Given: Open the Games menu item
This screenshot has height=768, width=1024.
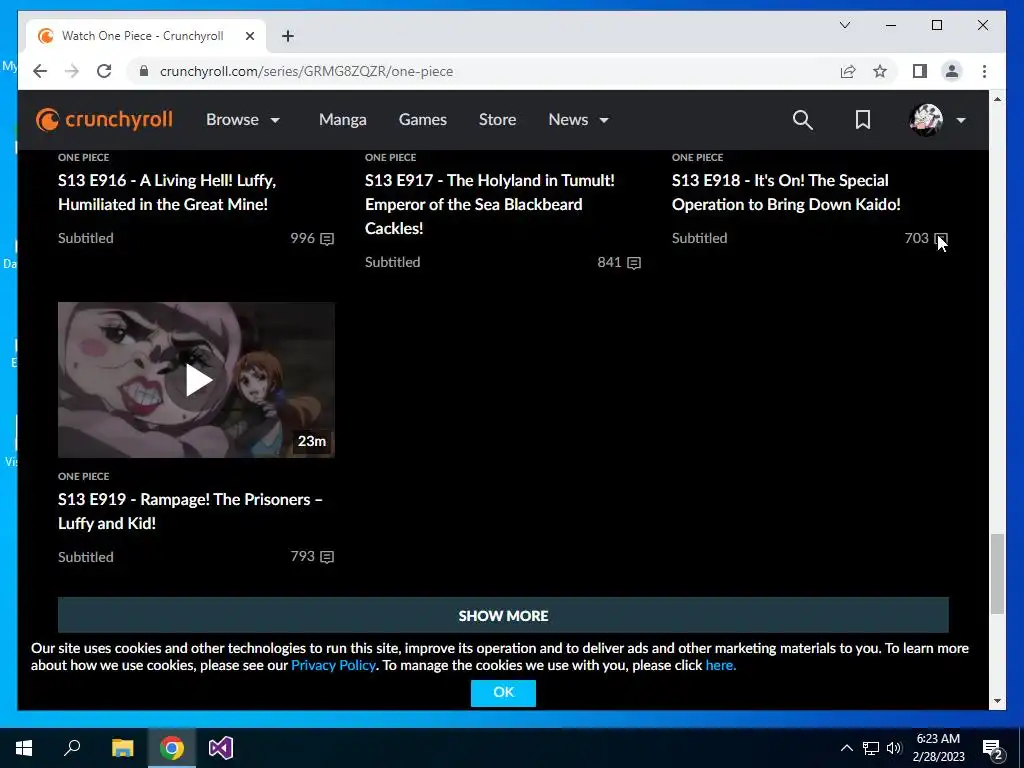Looking at the screenshot, I should pyautogui.click(x=423, y=120).
